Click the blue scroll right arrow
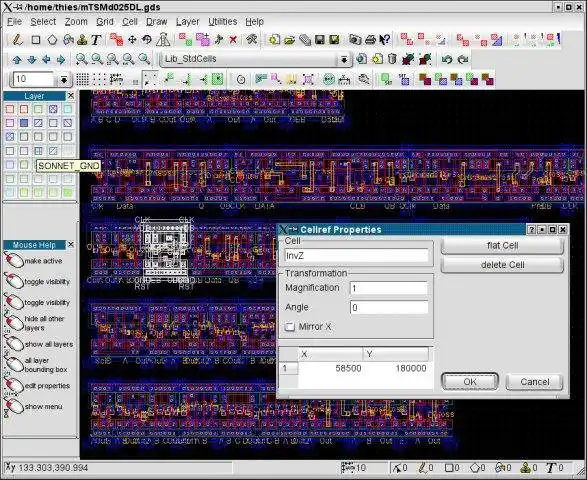The height and width of the screenshot is (480, 587). coord(61,60)
